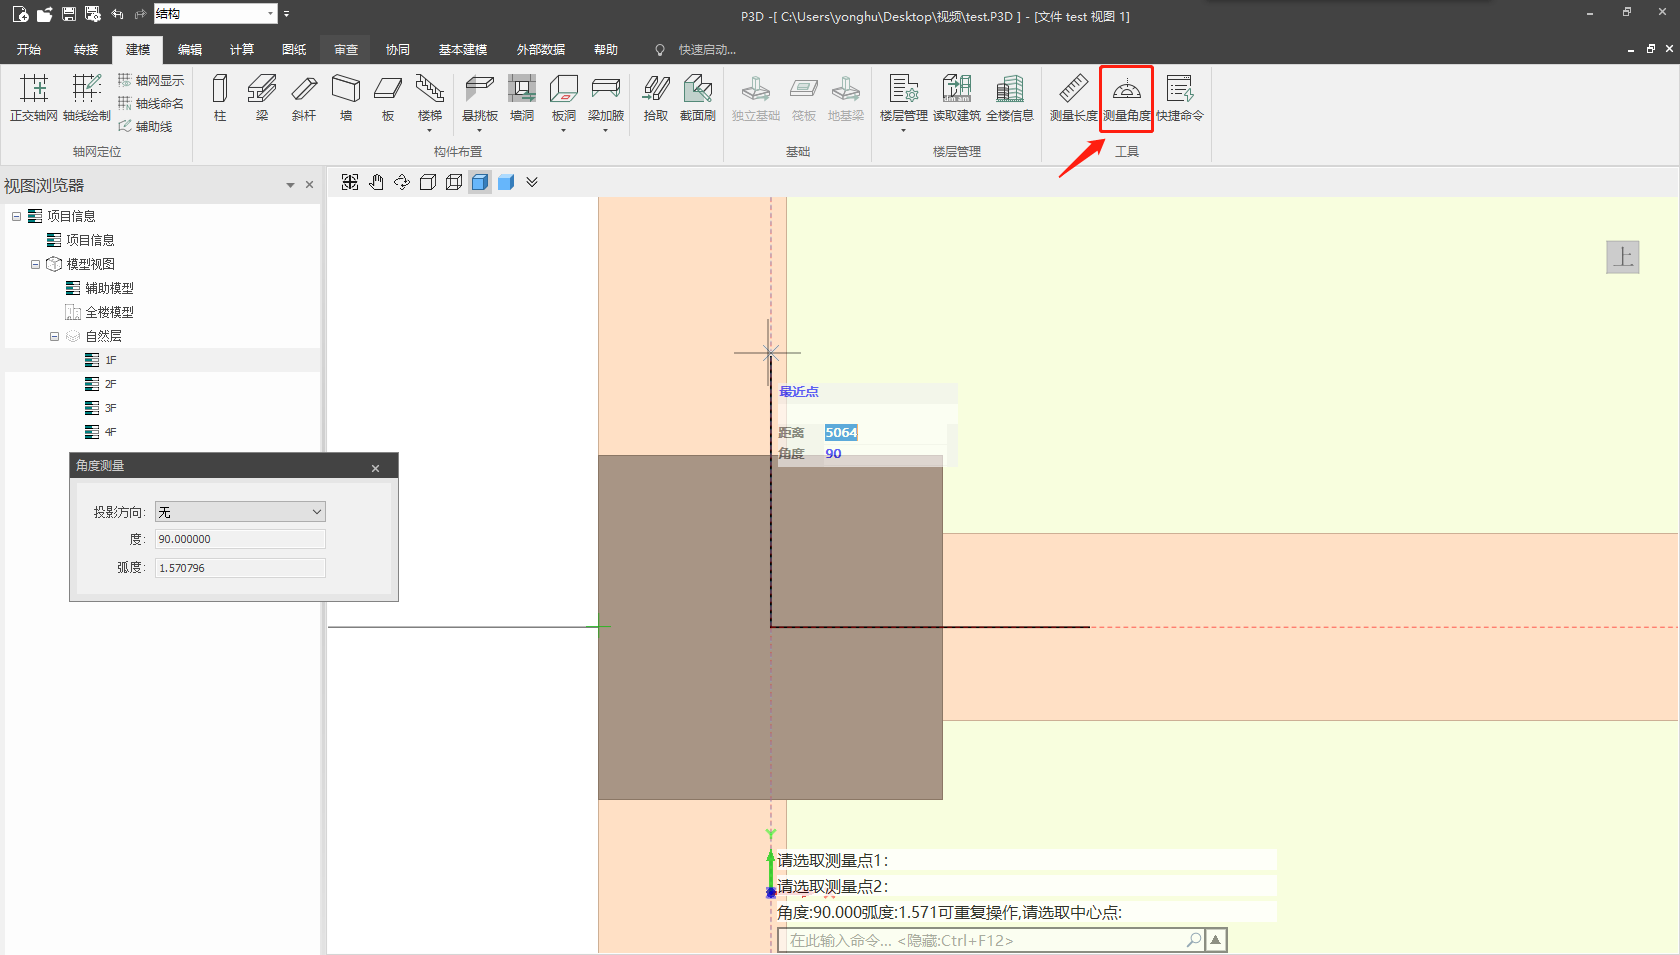Close the 角度测量 dialog
Viewport: 1680px width, 955px height.
pyautogui.click(x=376, y=468)
